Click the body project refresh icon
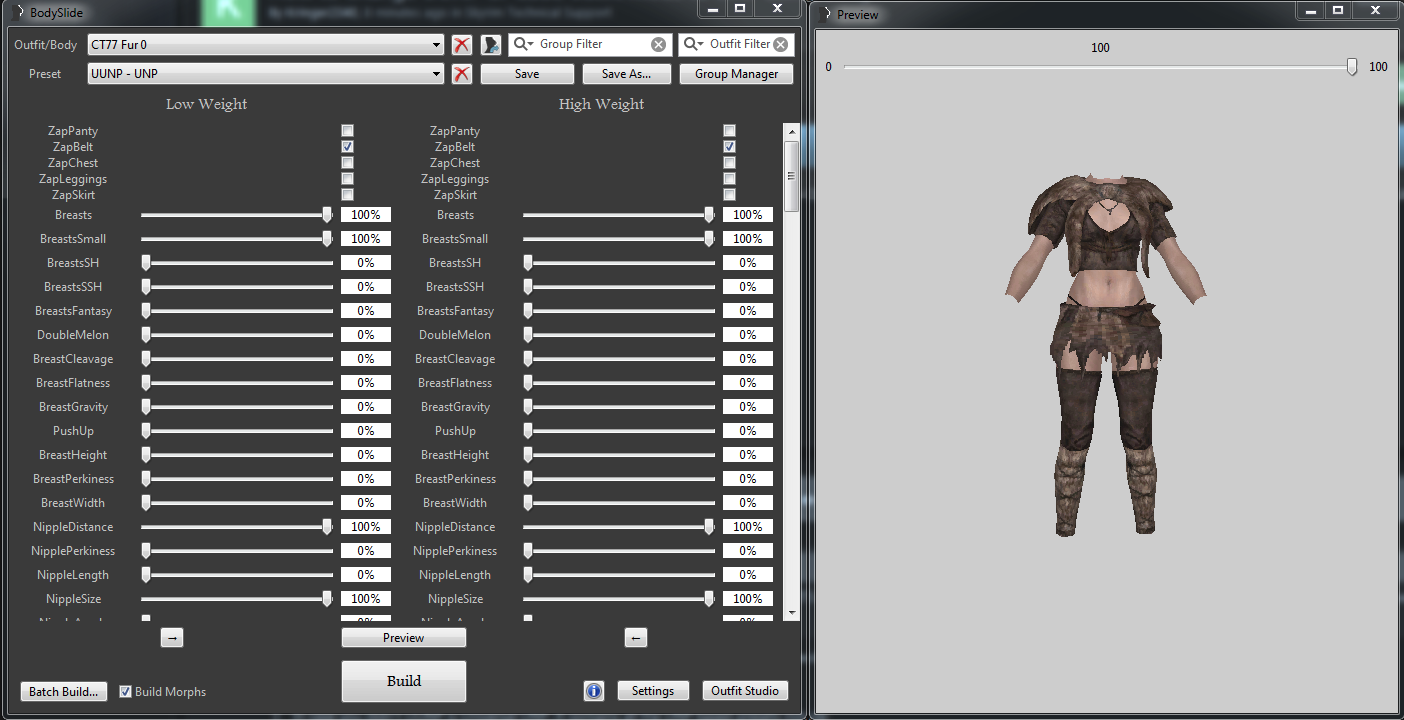 pyautogui.click(x=491, y=45)
